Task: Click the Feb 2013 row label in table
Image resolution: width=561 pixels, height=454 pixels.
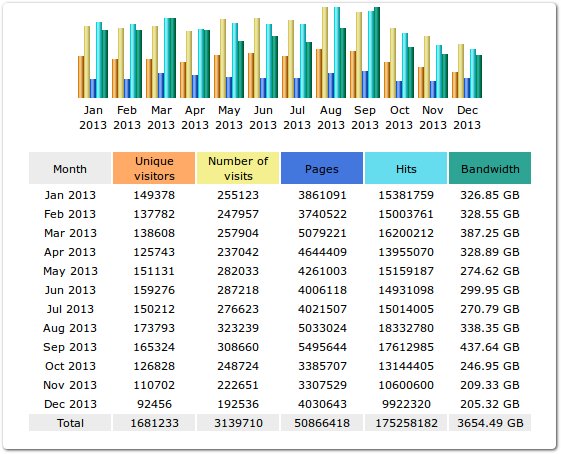Action: pyautogui.click(x=70, y=214)
